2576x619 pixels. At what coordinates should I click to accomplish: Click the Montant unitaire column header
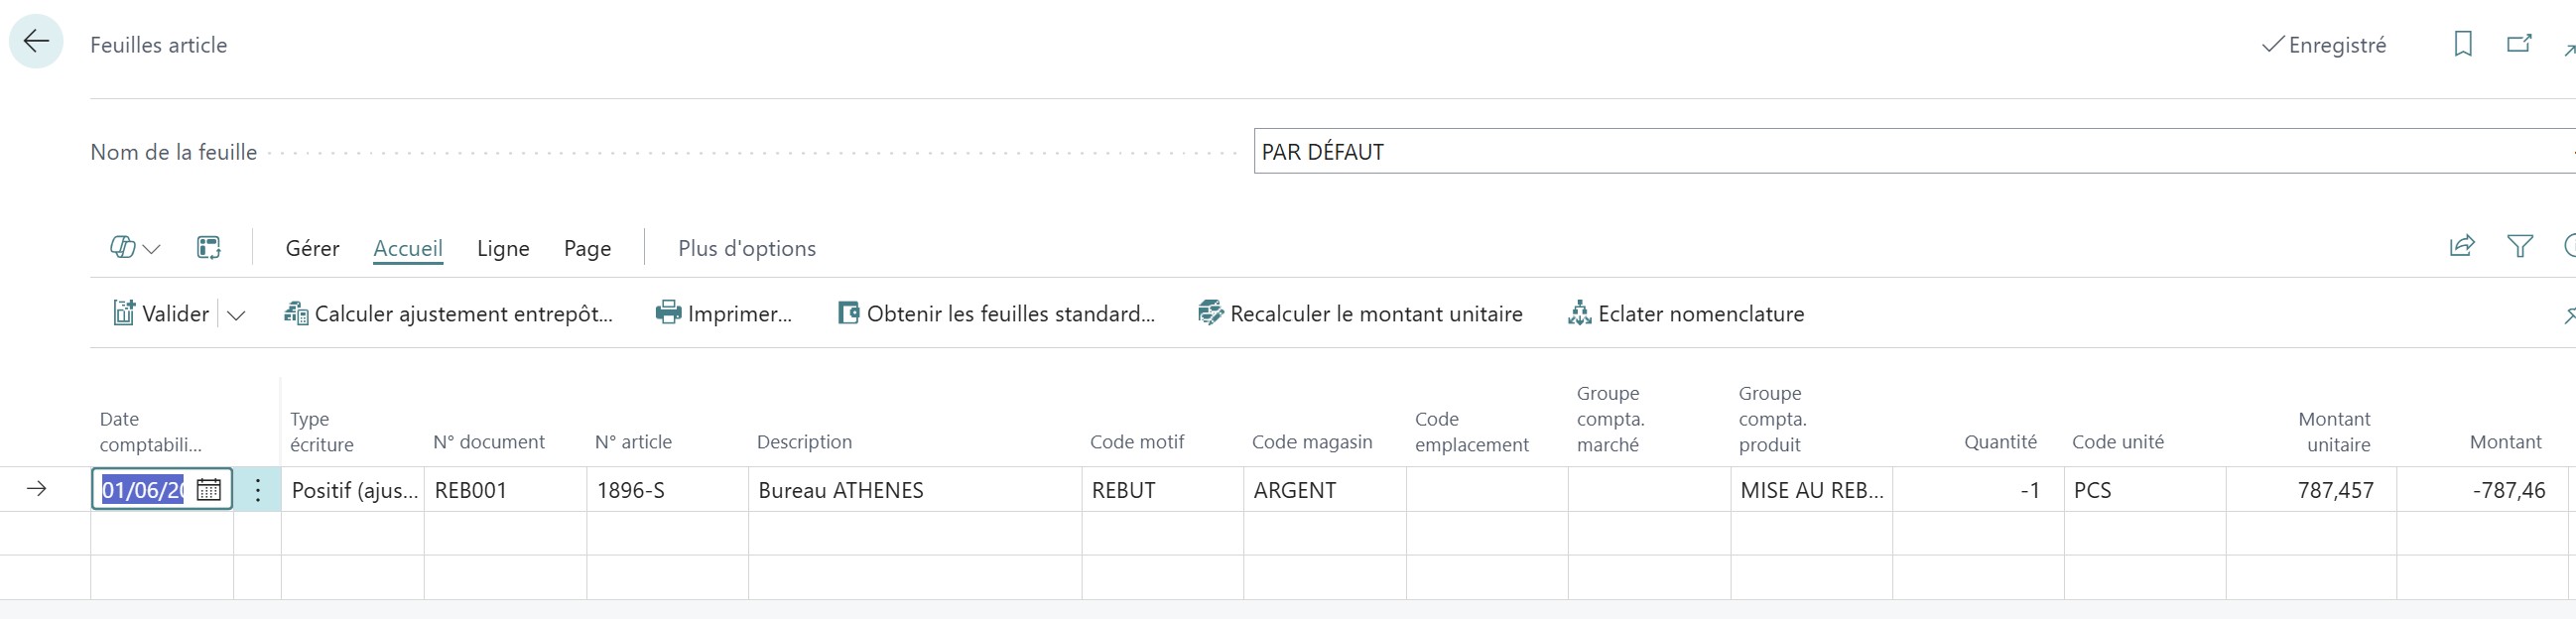2334,431
